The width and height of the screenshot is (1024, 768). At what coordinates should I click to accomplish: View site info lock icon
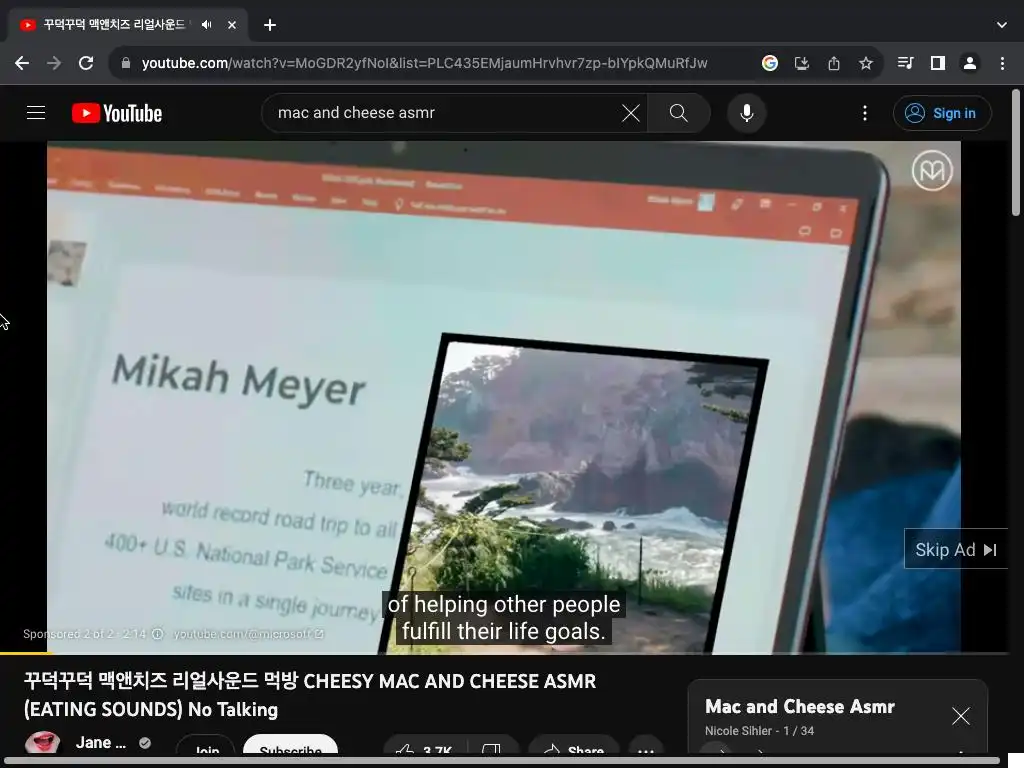click(x=126, y=63)
